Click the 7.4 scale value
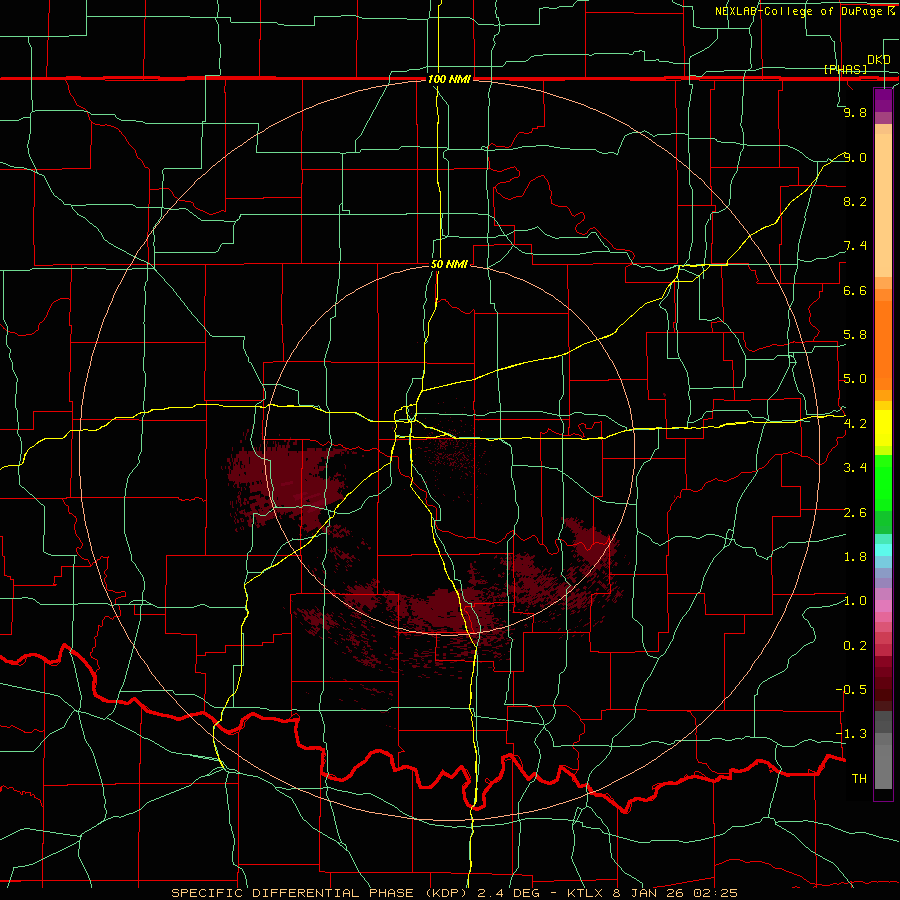The image size is (900, 900). tap(855, 246)
